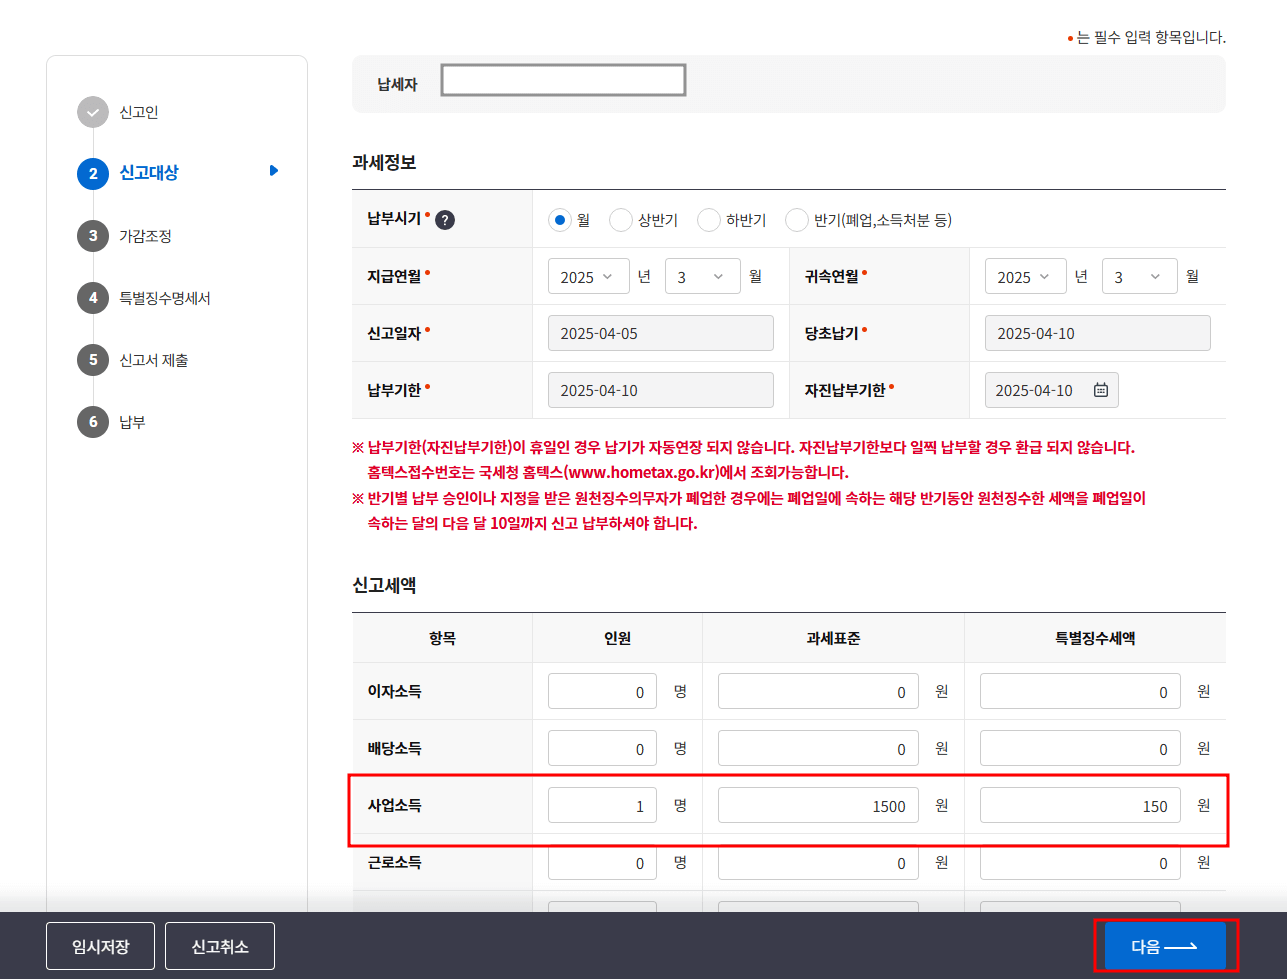The image size is (1287, 979).
Task: Choose the 상반기 radio option
Action: 620,219
